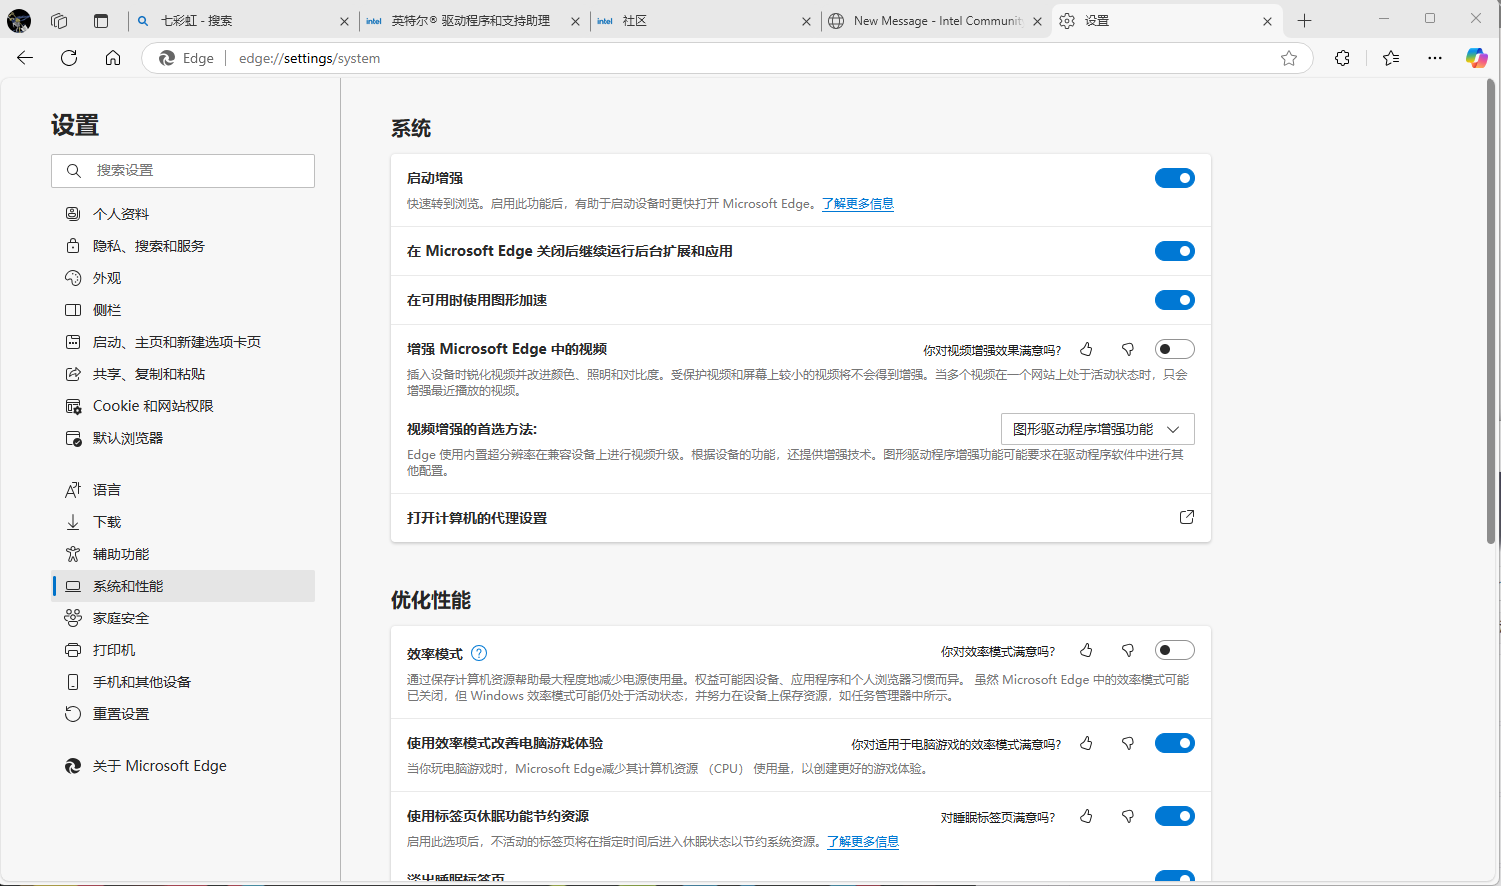Enable the 增强 Microsoft Edge 中的视频 toggle
The width and height of the screenshot is (1501, 886).
[x=1174, y=349]
